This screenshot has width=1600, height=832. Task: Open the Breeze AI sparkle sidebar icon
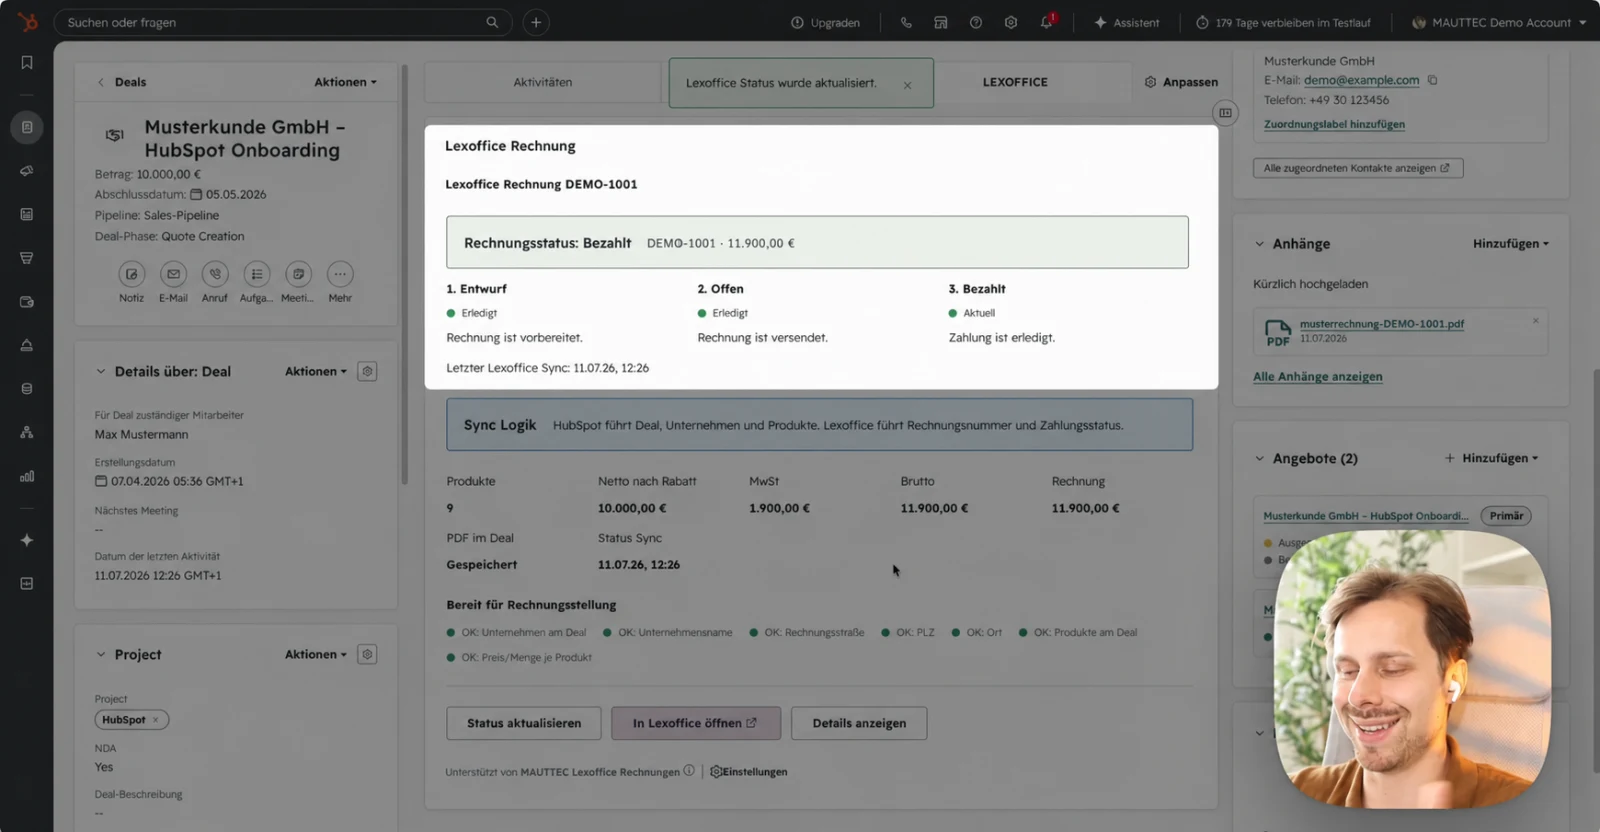(27, 540)
